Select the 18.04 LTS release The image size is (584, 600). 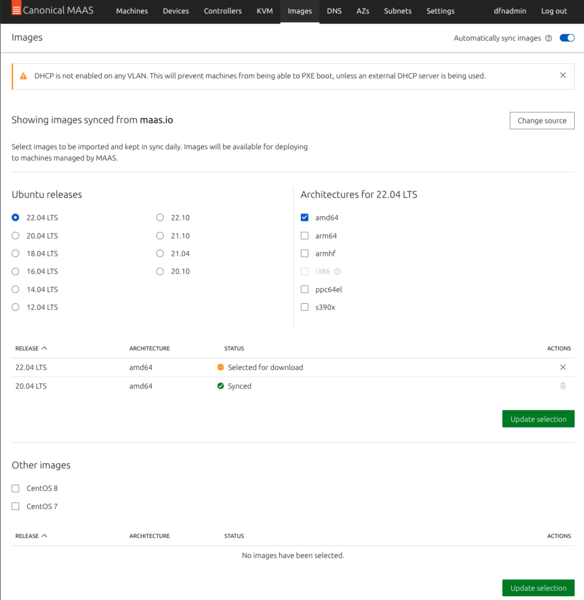(x=15, y=253)
